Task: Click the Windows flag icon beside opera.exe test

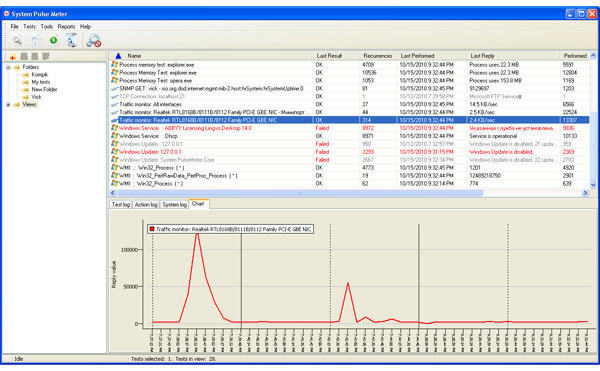Action: [114, 80]
